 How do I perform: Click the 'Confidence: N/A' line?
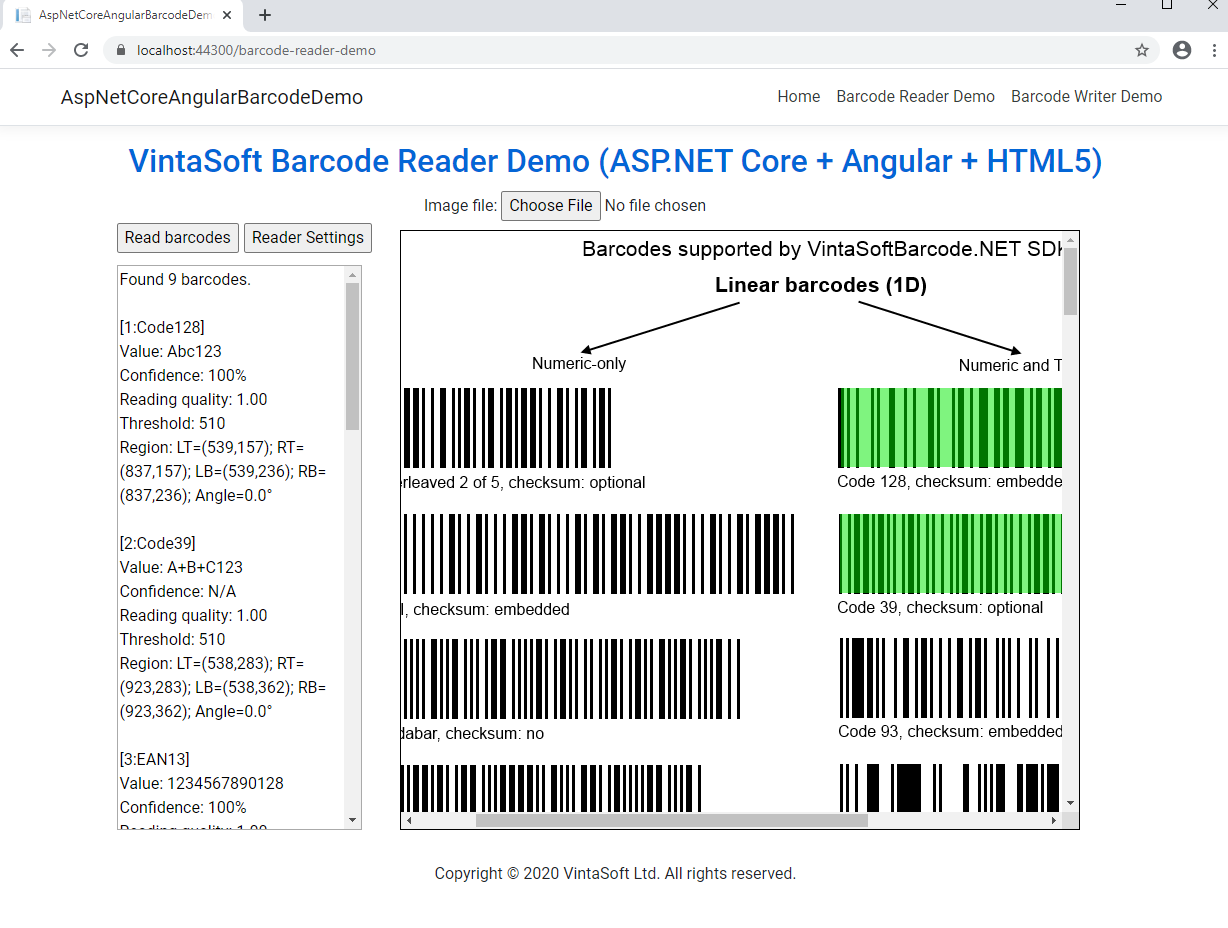pos(178,591)
